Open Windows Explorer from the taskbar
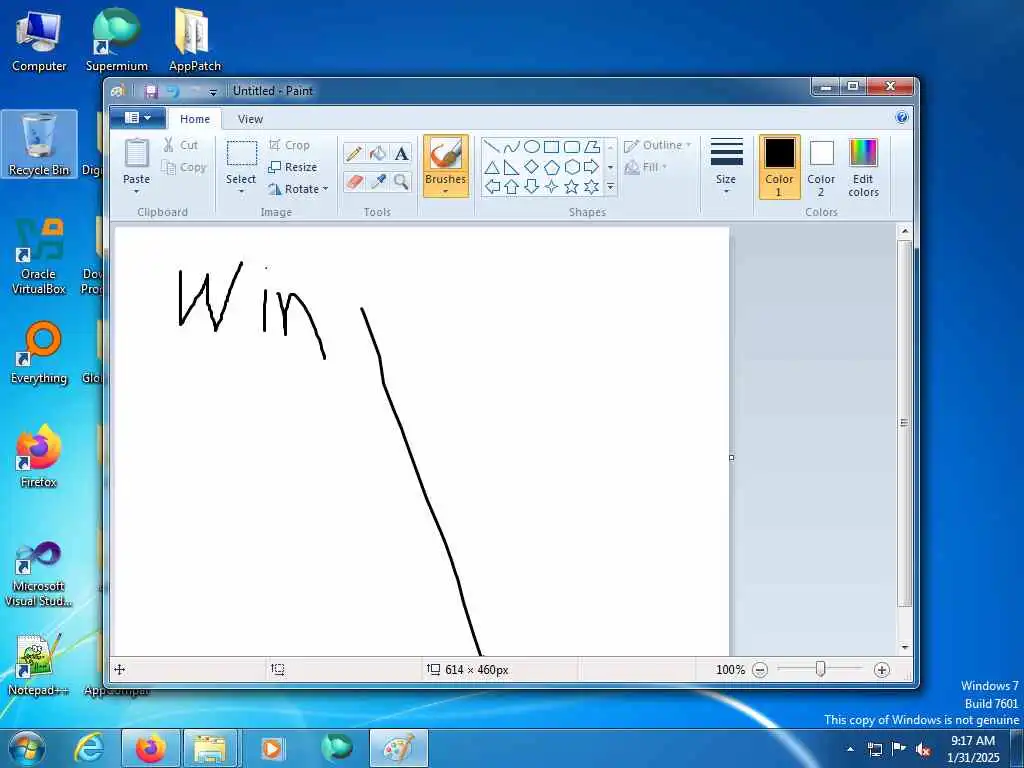Image resolution: width=1024 pixels, height=768 pixels. pyautogui.click(x=209, y=748)
